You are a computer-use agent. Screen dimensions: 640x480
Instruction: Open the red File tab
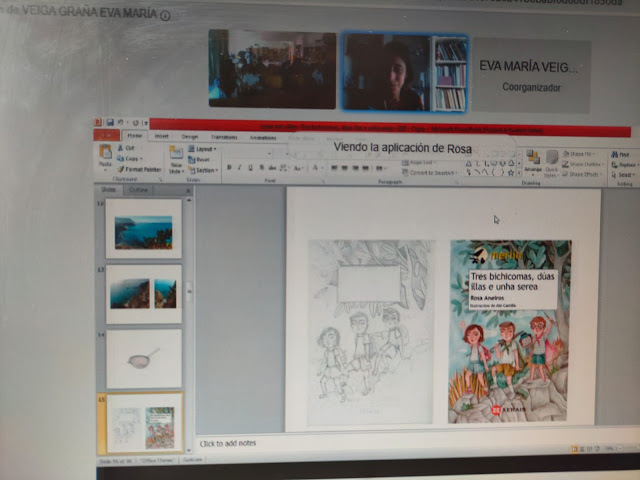(107, 135)
